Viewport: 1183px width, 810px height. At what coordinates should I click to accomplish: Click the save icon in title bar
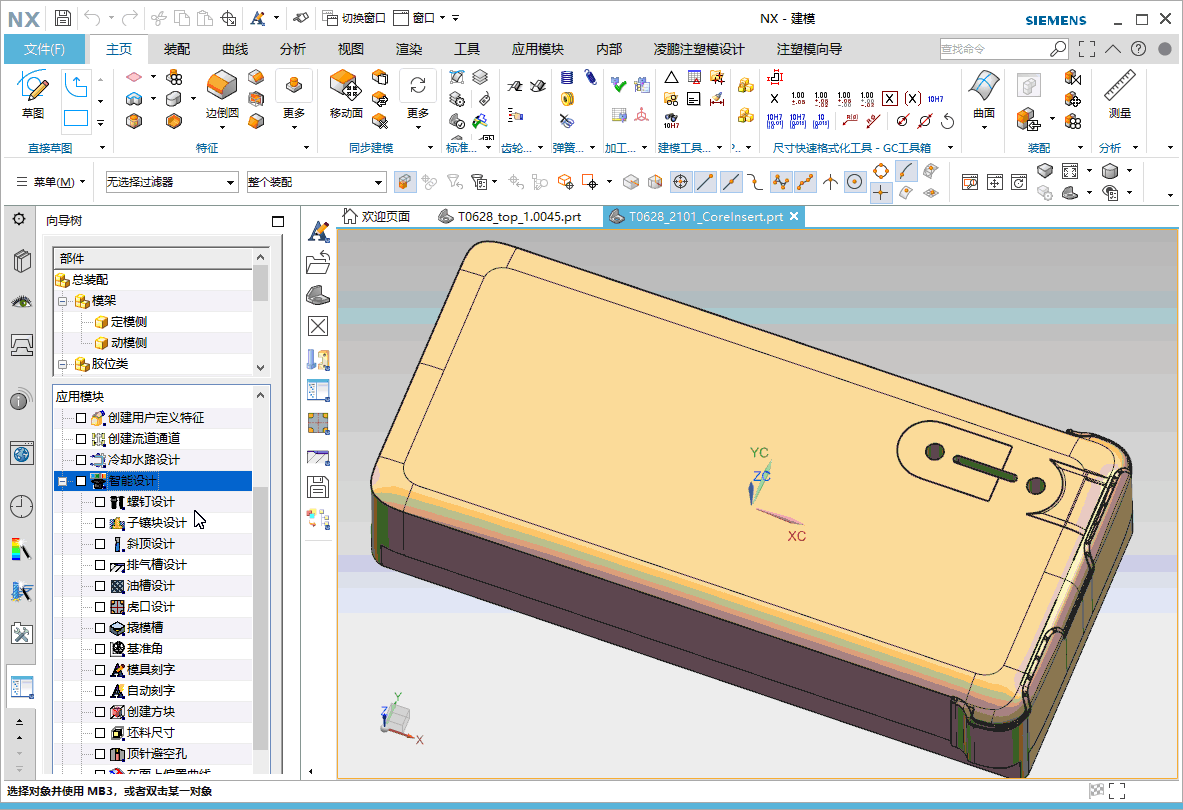(62, 18)
